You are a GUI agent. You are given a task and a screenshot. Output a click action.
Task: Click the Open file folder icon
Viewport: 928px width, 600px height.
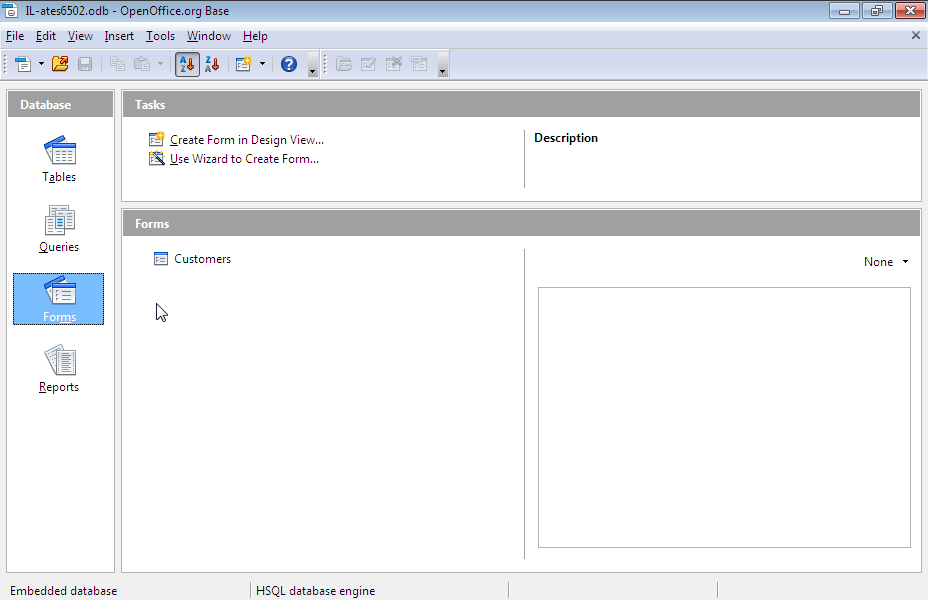[x=60, y=64]
